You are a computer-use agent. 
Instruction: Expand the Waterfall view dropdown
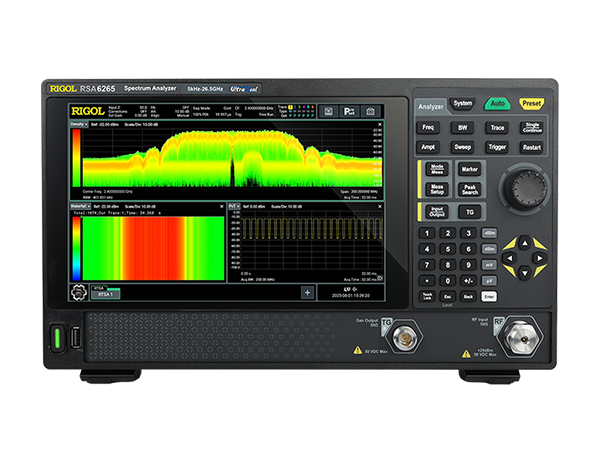click(x=80, y=205)
